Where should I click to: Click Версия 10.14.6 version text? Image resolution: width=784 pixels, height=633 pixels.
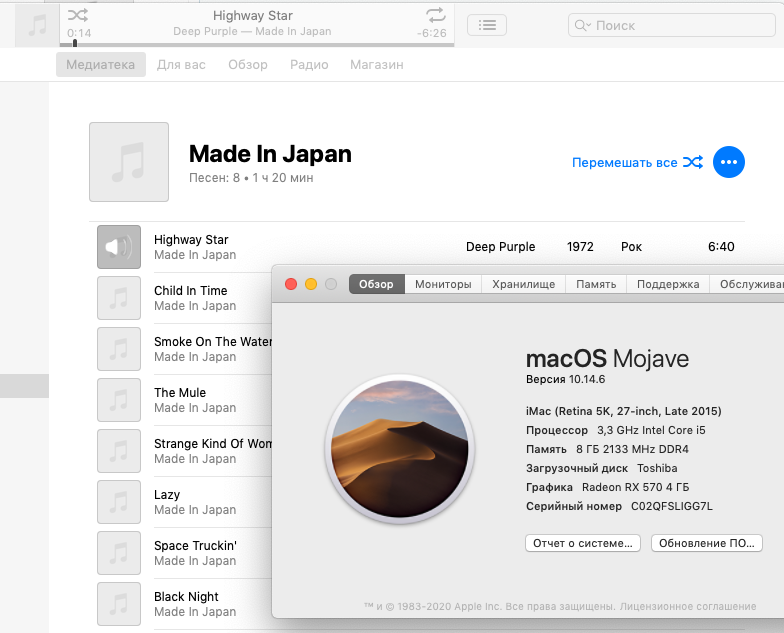566,379
